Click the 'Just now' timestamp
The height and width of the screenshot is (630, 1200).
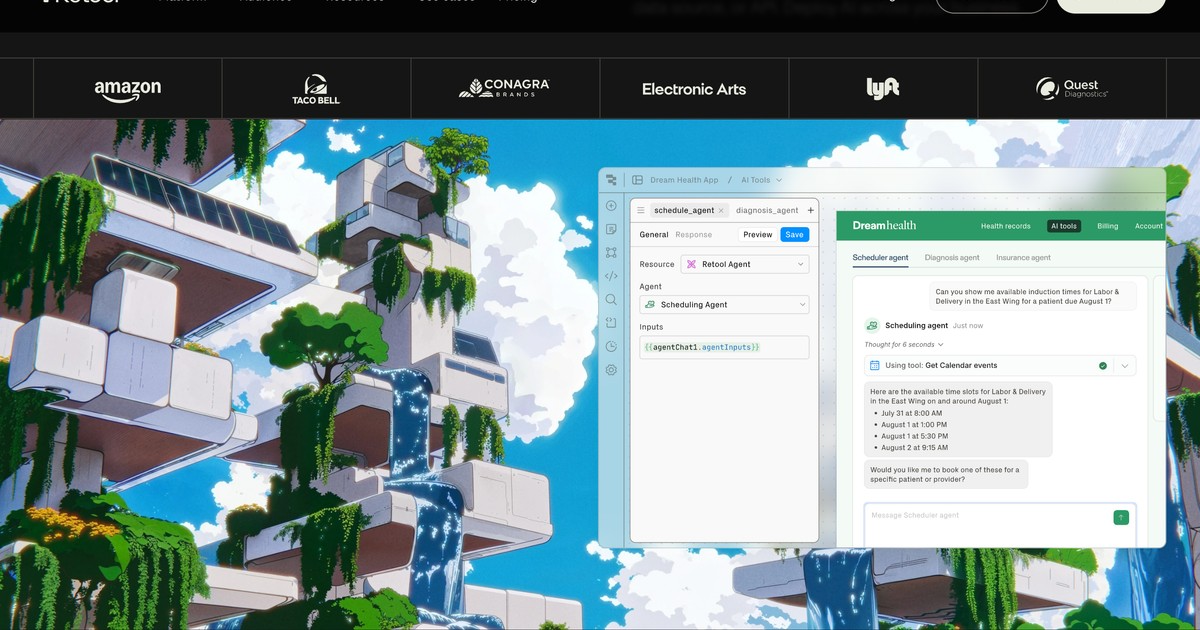968,326
